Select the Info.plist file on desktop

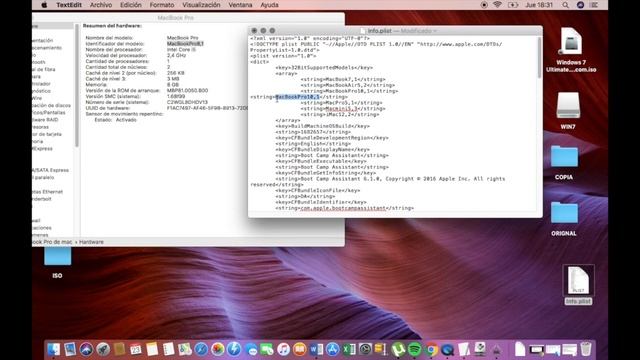578,285
